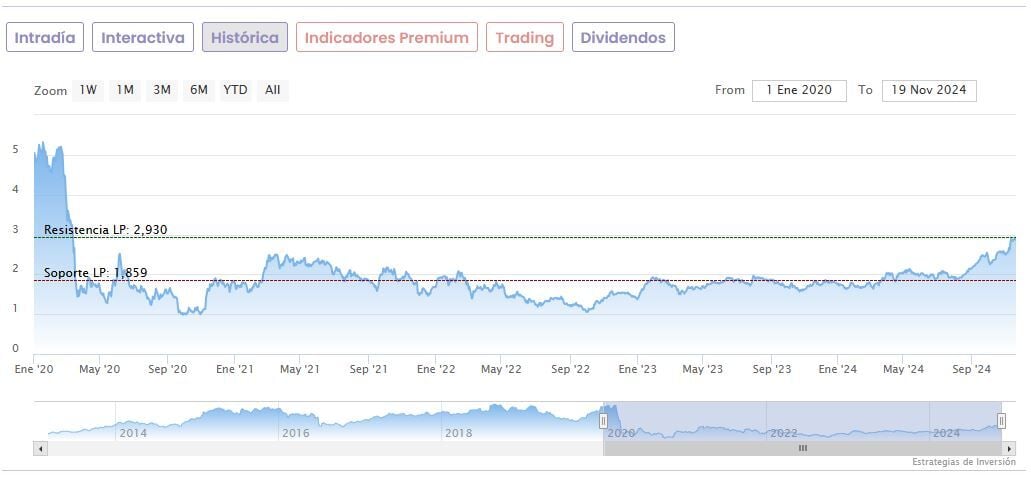This screenshot has width=1031, height=477.
Task: Click the scrollbar left arrow
Action: point(40,449)
